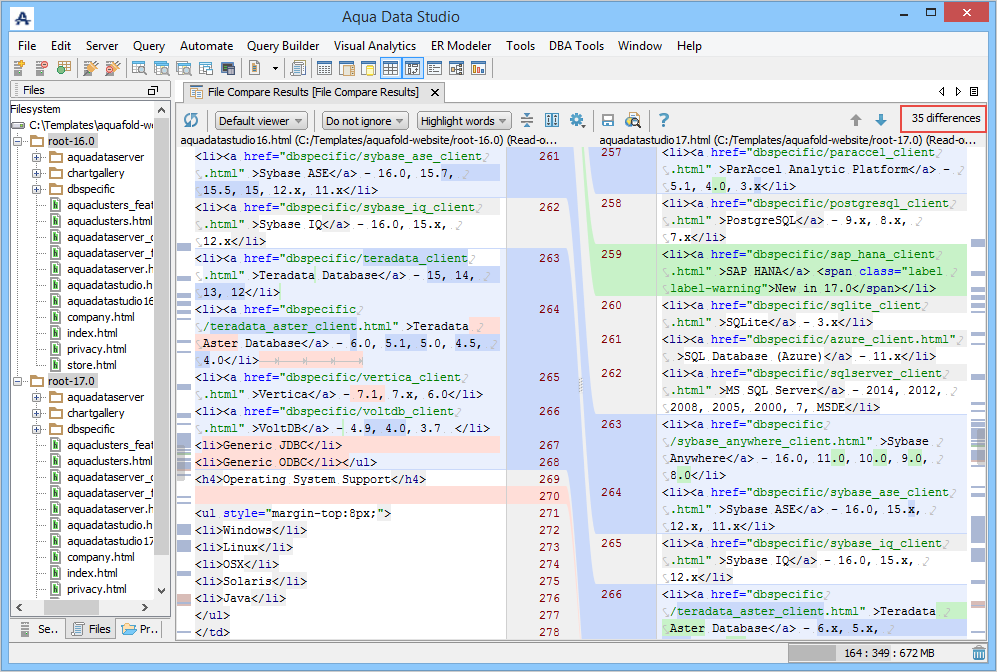Image resolution: width=997 pixels, height=672 pixels.
Task: Click the memory usage bar in status bar
Action: coord(877,653)
